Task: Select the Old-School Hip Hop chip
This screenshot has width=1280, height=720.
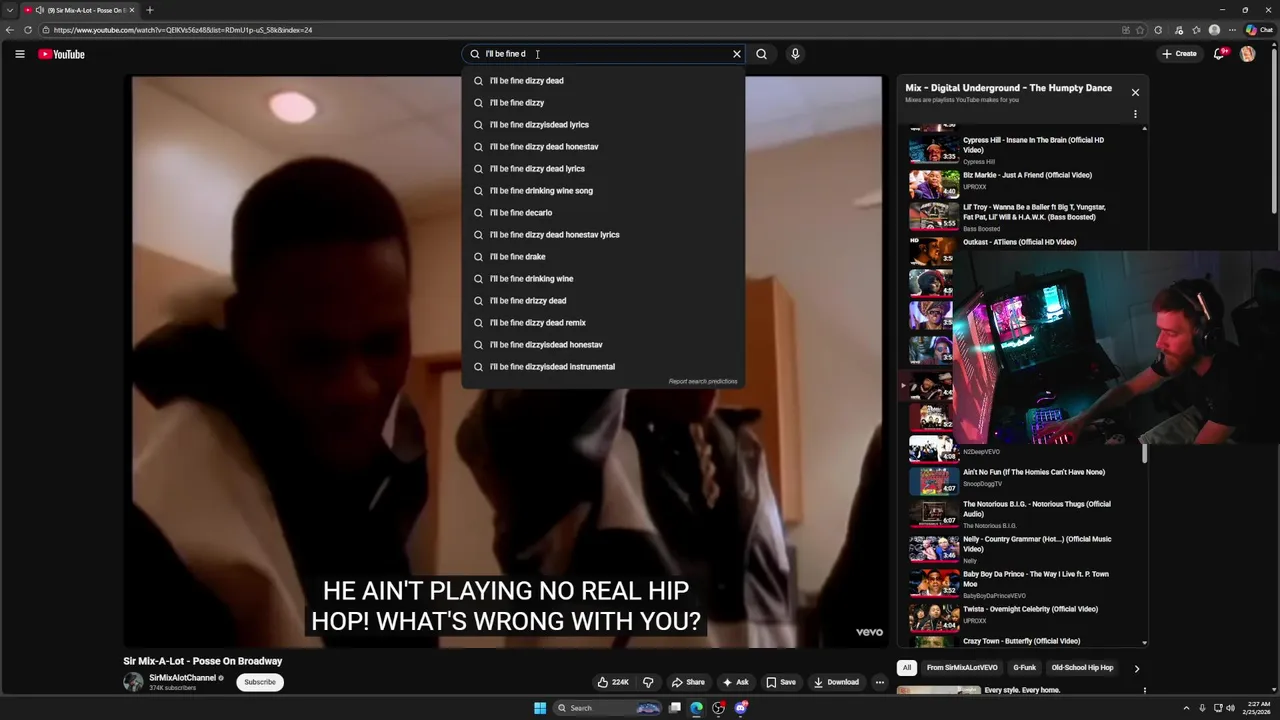Action: click(x=1082, y=668)
